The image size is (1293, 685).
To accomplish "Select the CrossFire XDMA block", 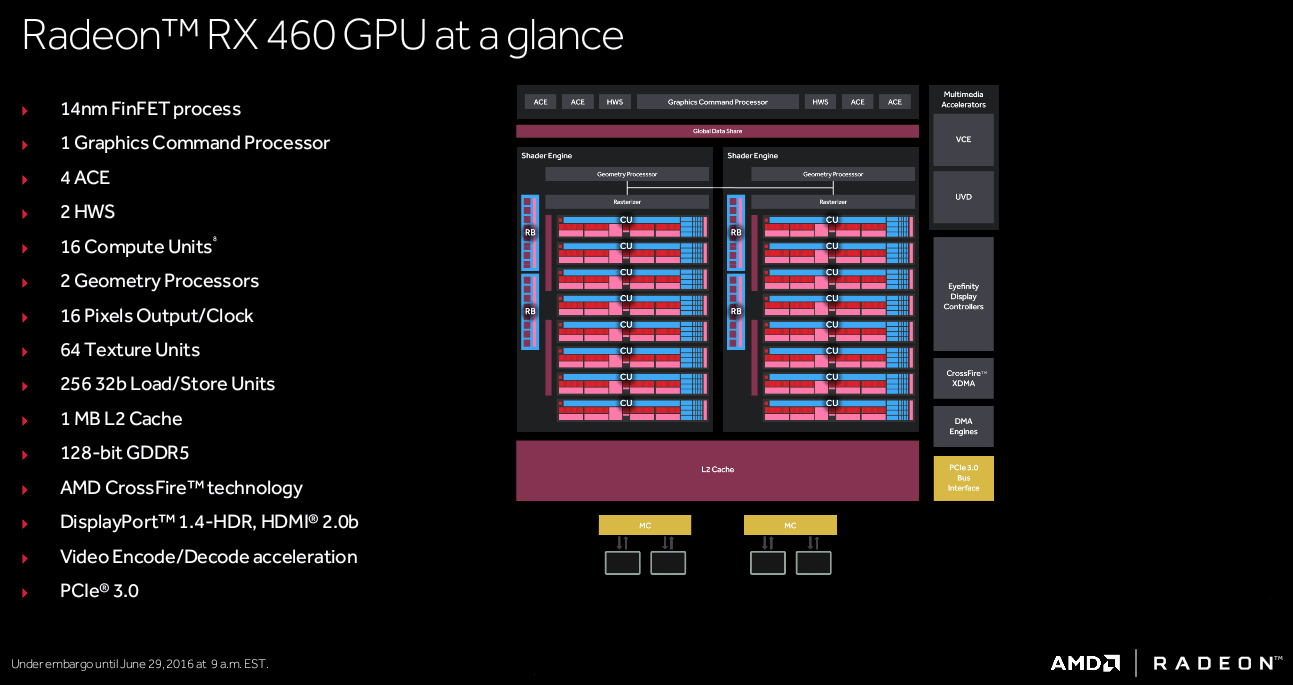I will [x=963, y=379].
